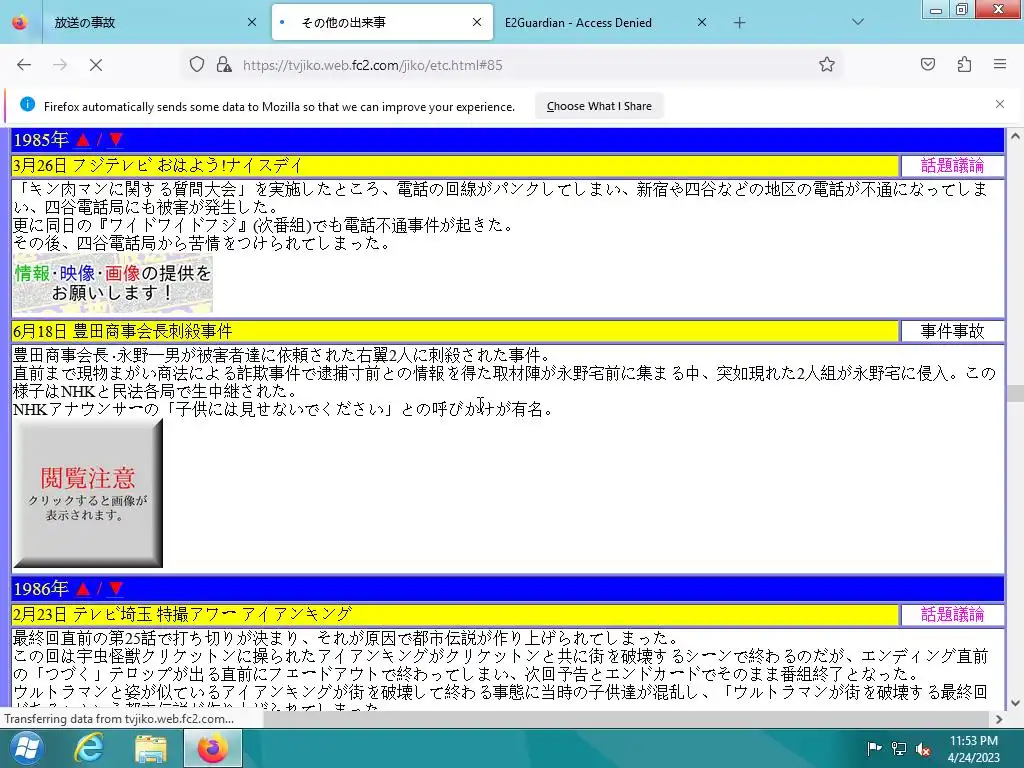The width and height of the screenshot is (1024, 768).
Task: Click the vertical scrollbar thumb
Action: pos(1015,393)
